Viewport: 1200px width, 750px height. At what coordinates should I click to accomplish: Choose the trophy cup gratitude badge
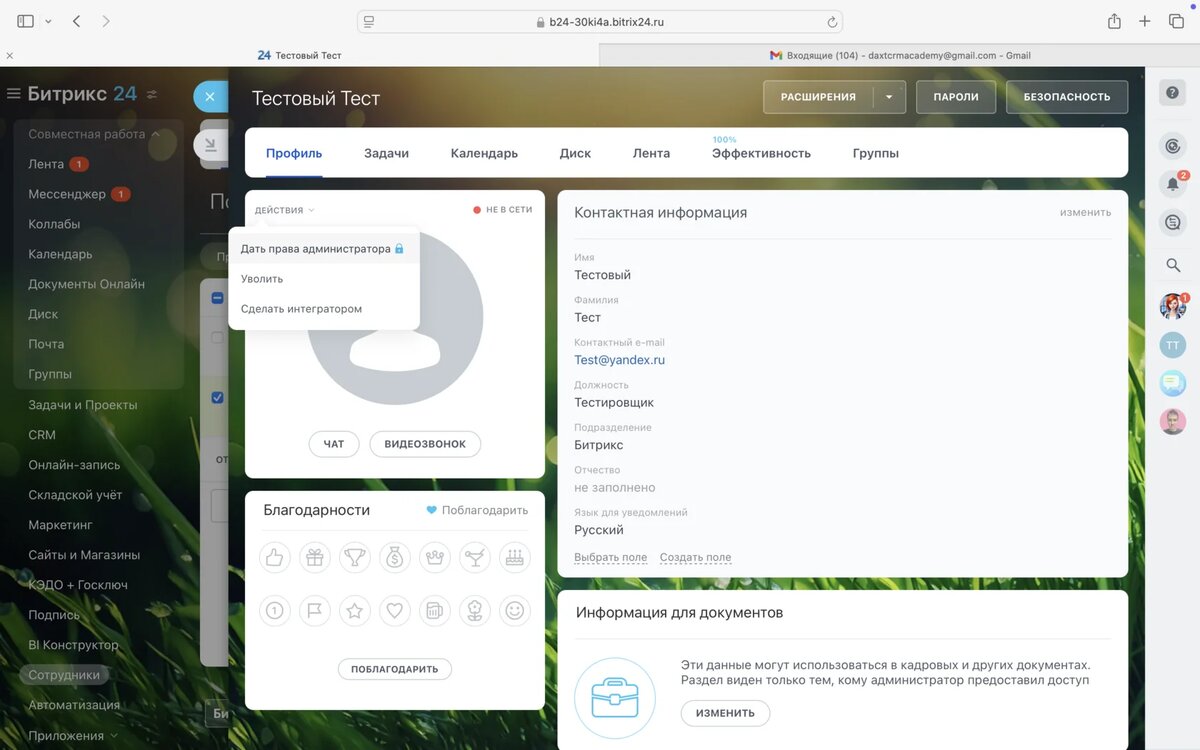355,557
